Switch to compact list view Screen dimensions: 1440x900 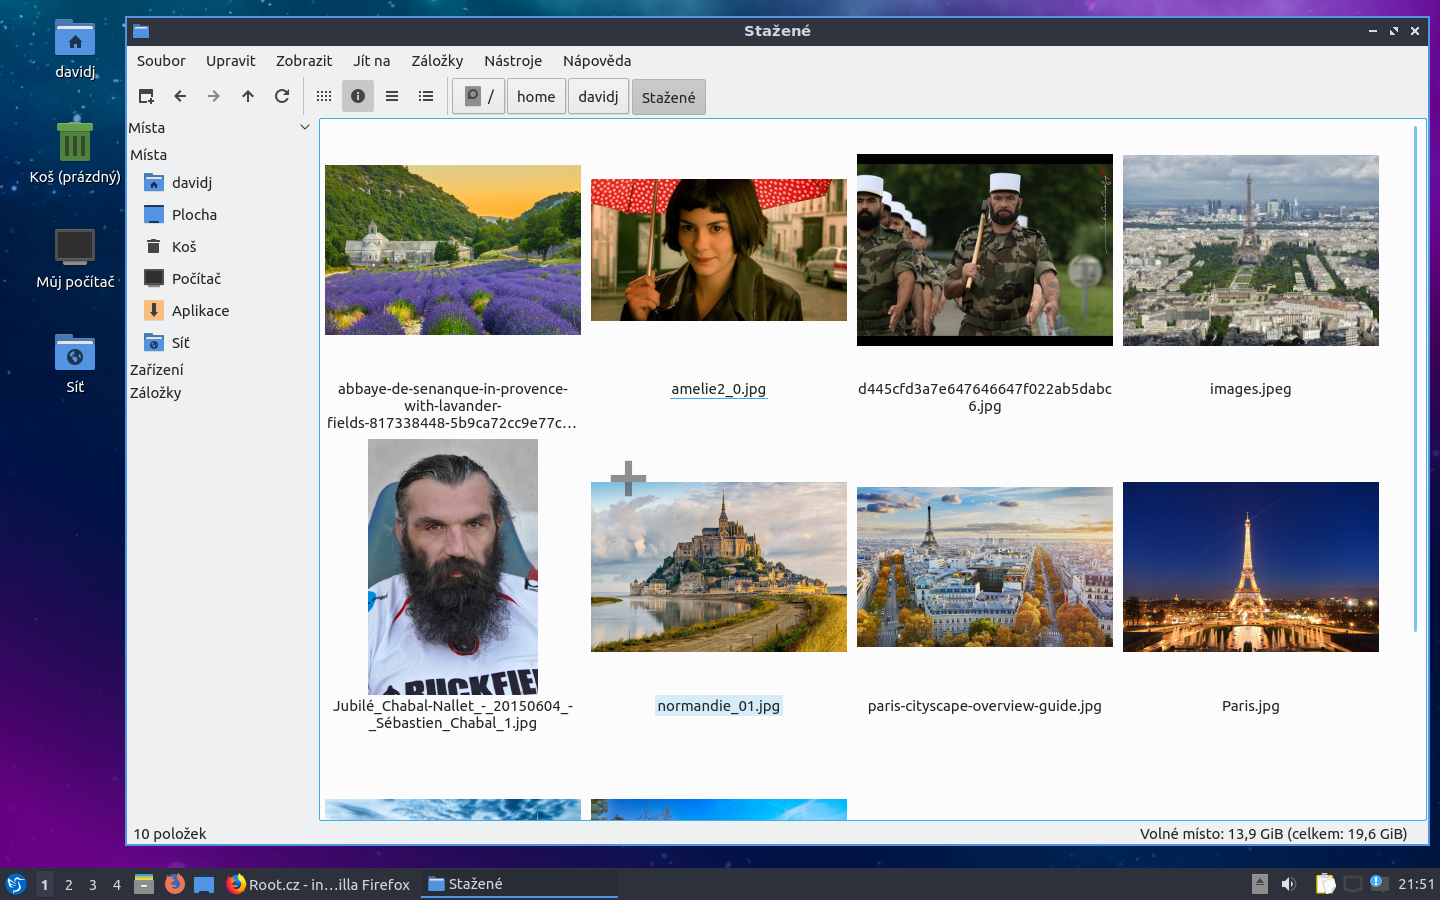click(x=425, y=96)
